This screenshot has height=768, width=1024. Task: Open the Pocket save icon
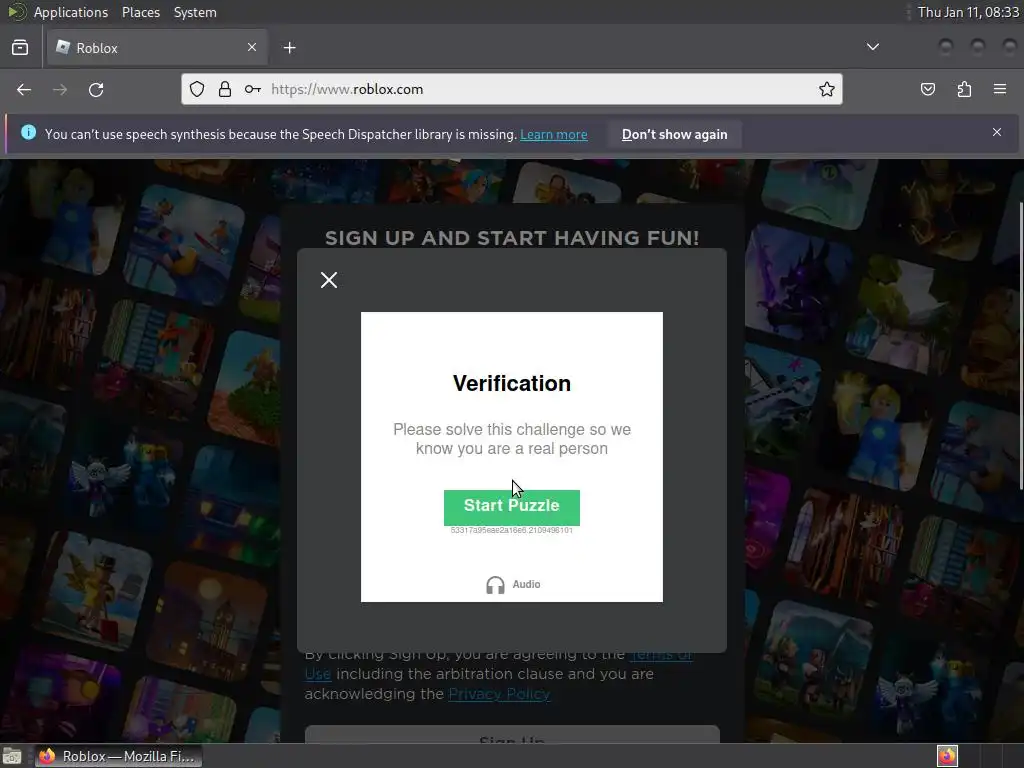tap(927, 89)
